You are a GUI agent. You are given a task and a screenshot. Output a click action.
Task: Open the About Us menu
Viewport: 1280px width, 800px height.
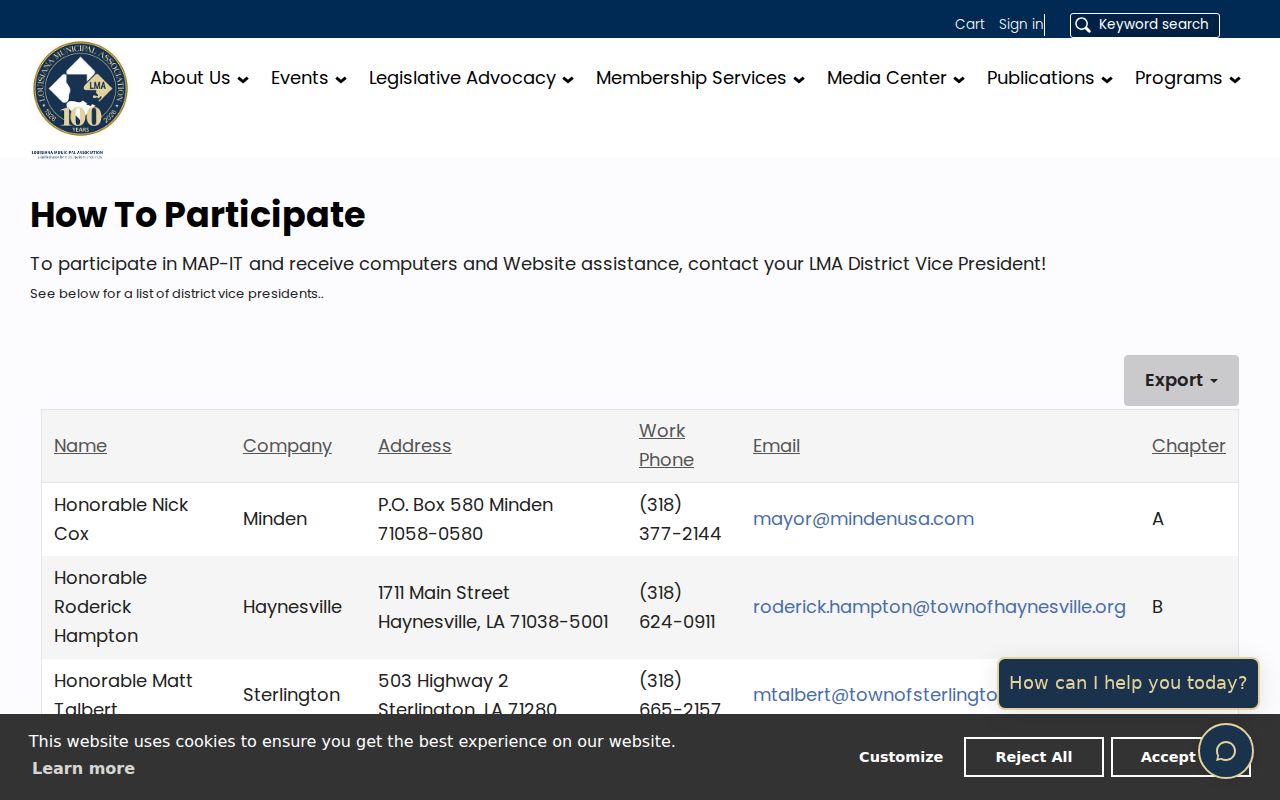coord(199,78)
